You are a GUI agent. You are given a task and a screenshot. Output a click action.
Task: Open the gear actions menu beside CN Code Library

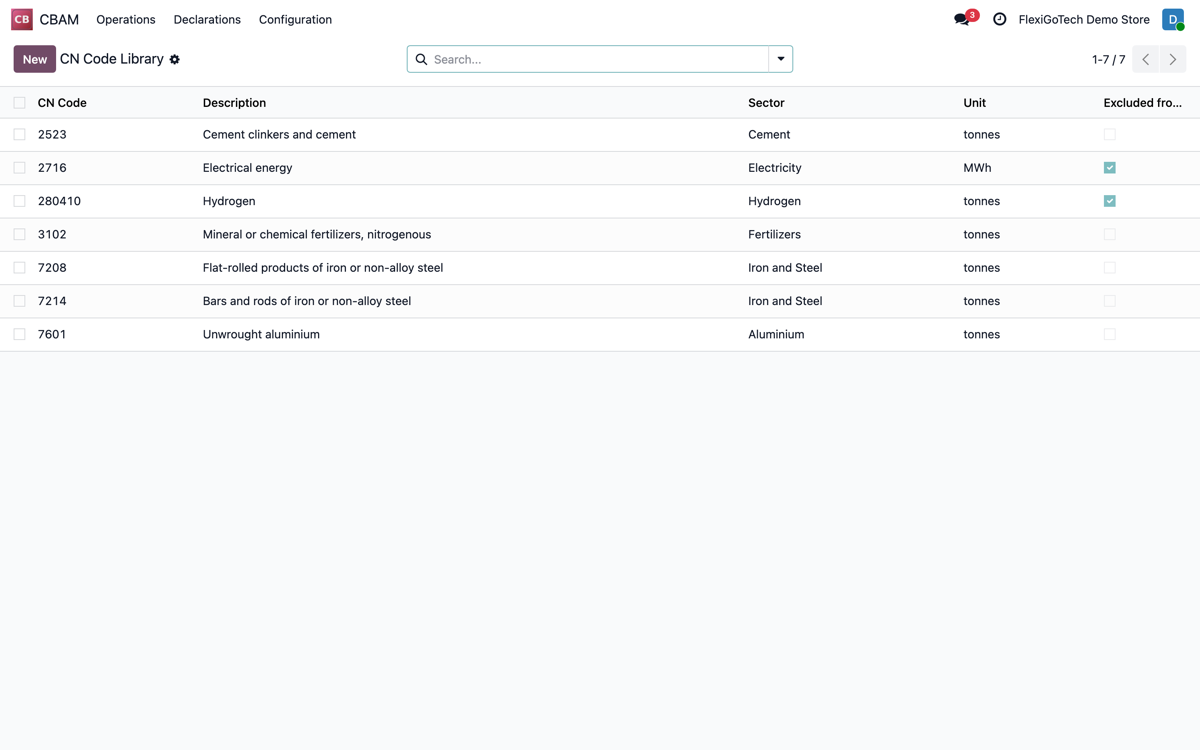point(175,60)
